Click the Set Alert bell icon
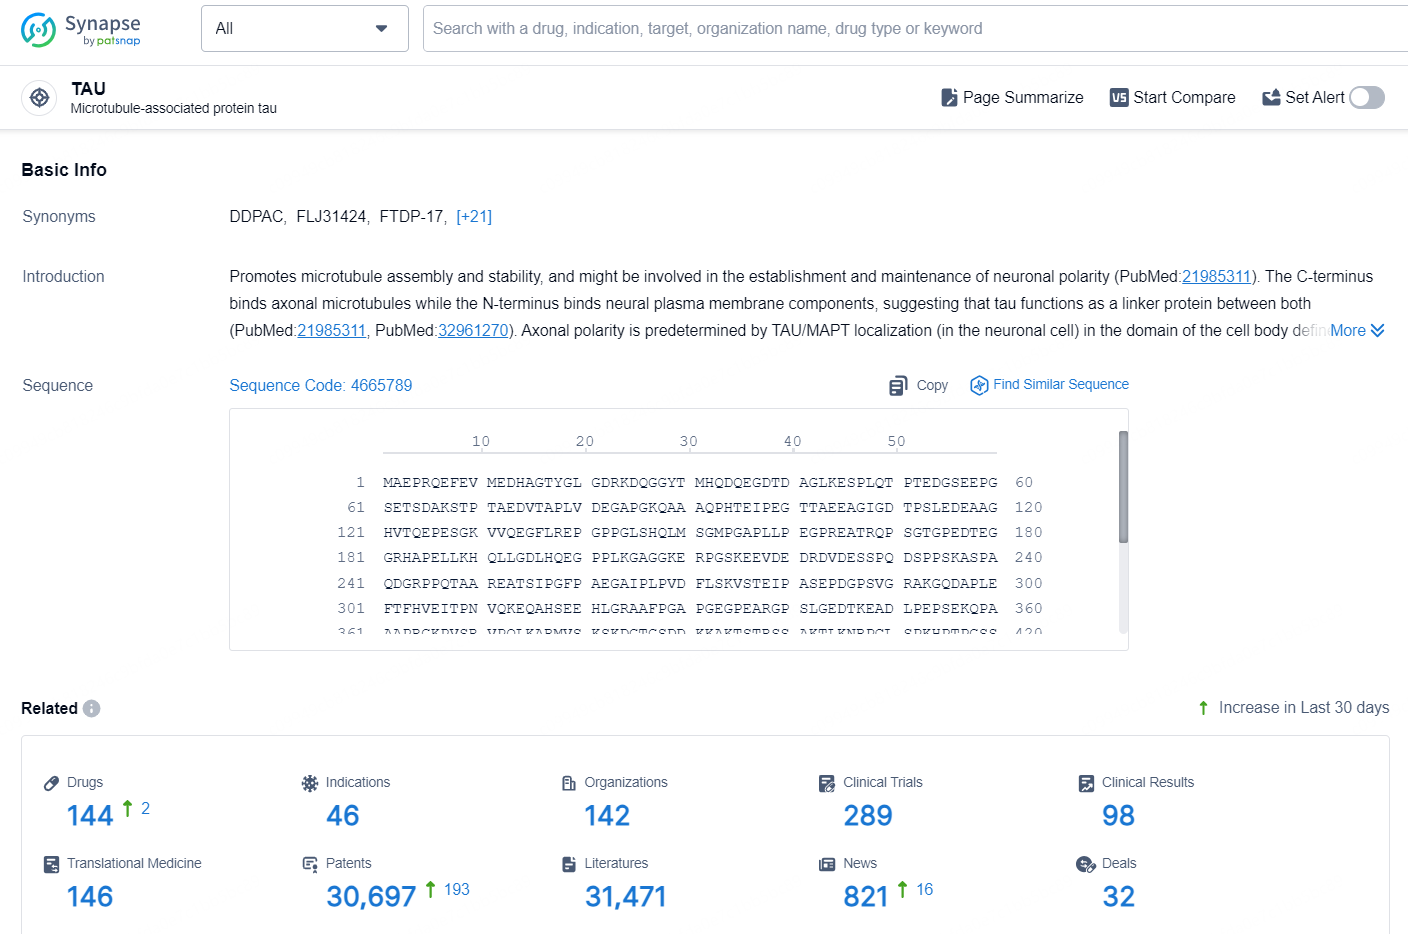The height and width of the screenshot is (934, 1408). (x=1271, y=98)
